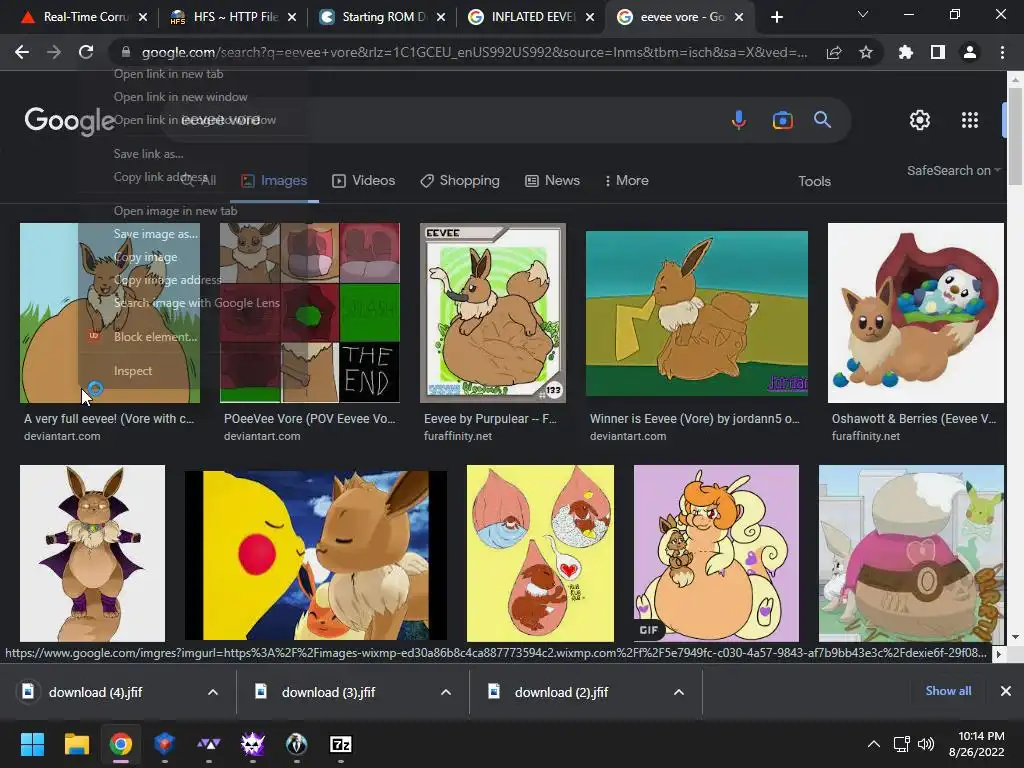The width and height of the screenshot is (1024, 768).
Task: Close the downloads bar
Action: 1006,691
